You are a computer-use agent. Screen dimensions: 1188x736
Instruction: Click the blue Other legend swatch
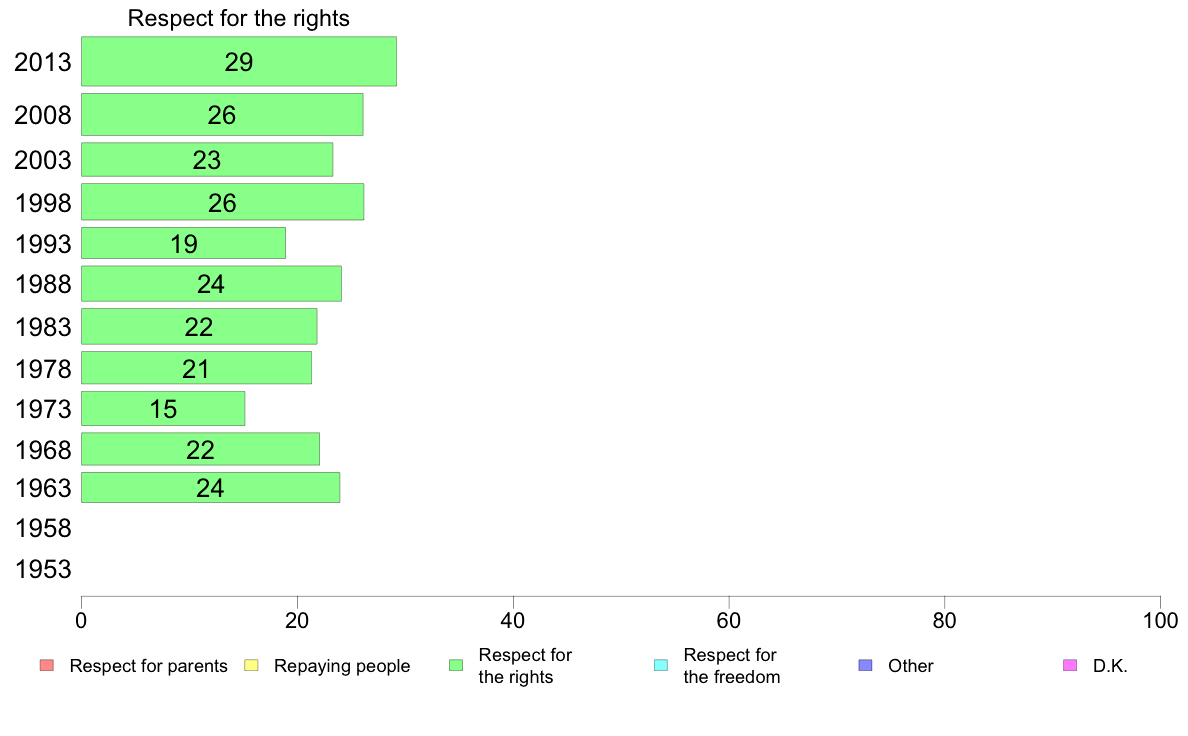click(865, 666)
